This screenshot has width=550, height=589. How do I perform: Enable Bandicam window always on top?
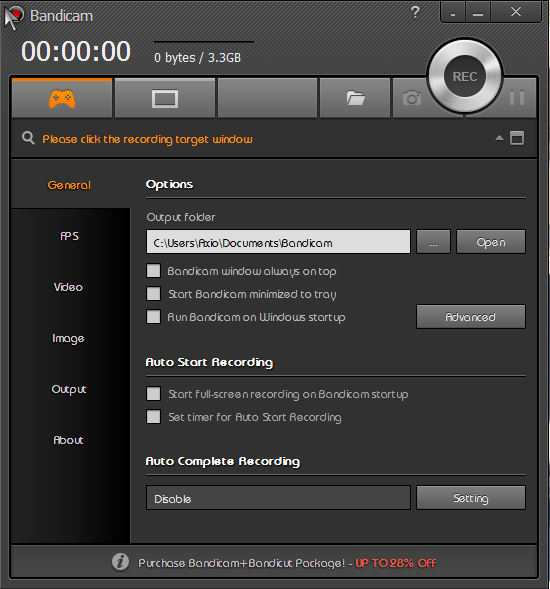pos(153,271)
